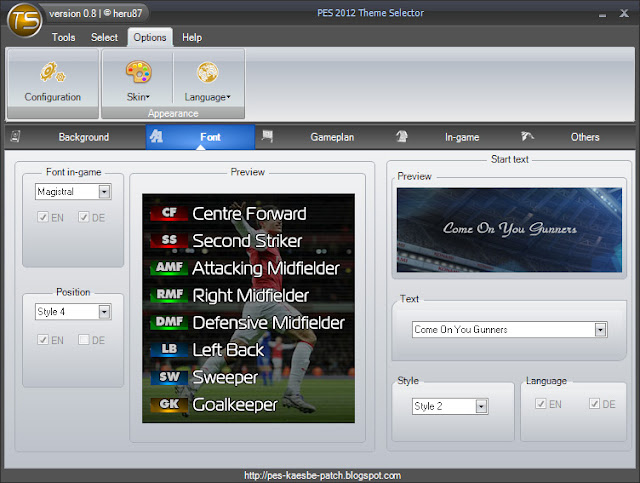Expand the Come On You Gunners text dropdown
Viewport: 640px width, 483px height.
click(600, 329)
